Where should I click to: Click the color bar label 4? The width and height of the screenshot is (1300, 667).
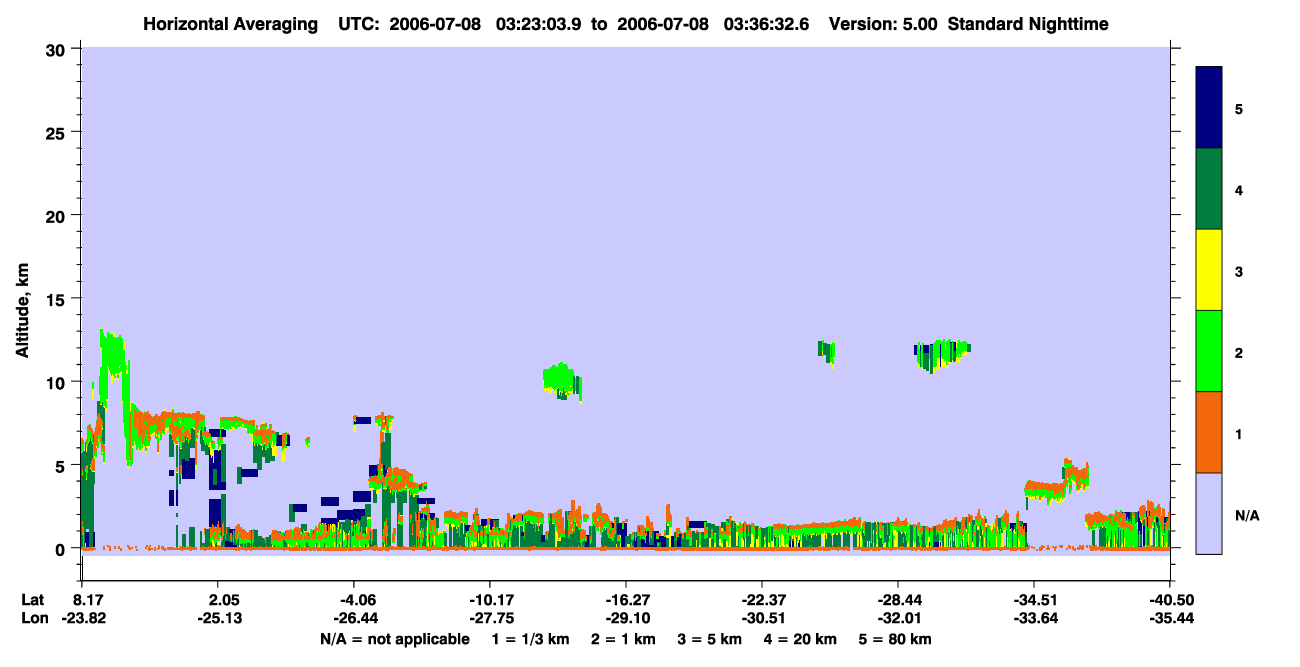(1239, 189)
